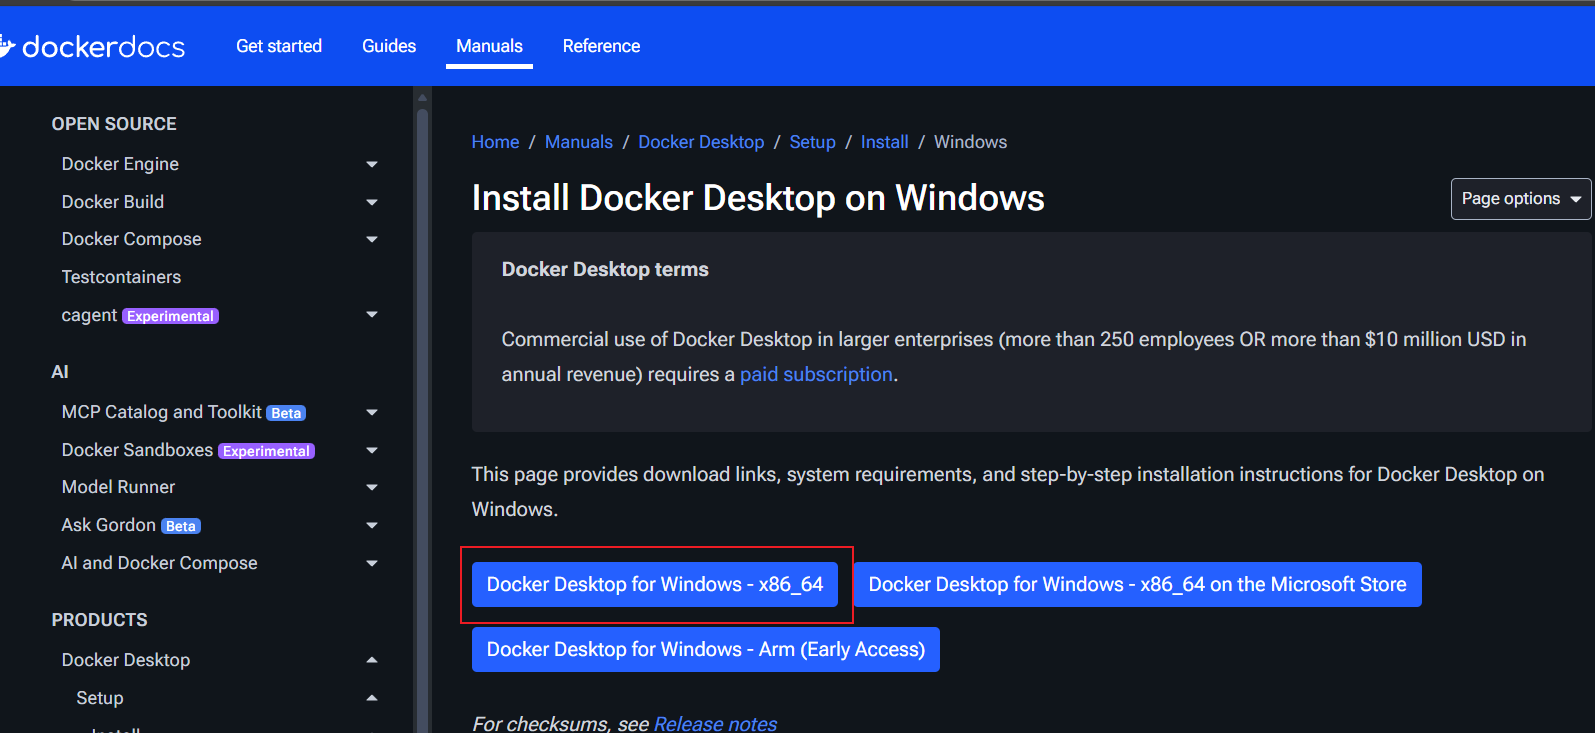
Task: Click the 'Install Docker Desktop on Windows' title
Action: pos(758,198)
